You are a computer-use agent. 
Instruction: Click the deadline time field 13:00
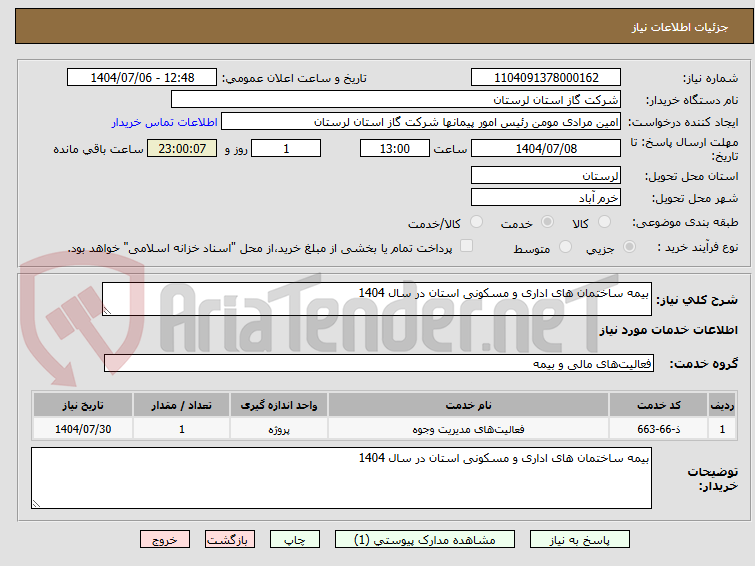(395, 148)
